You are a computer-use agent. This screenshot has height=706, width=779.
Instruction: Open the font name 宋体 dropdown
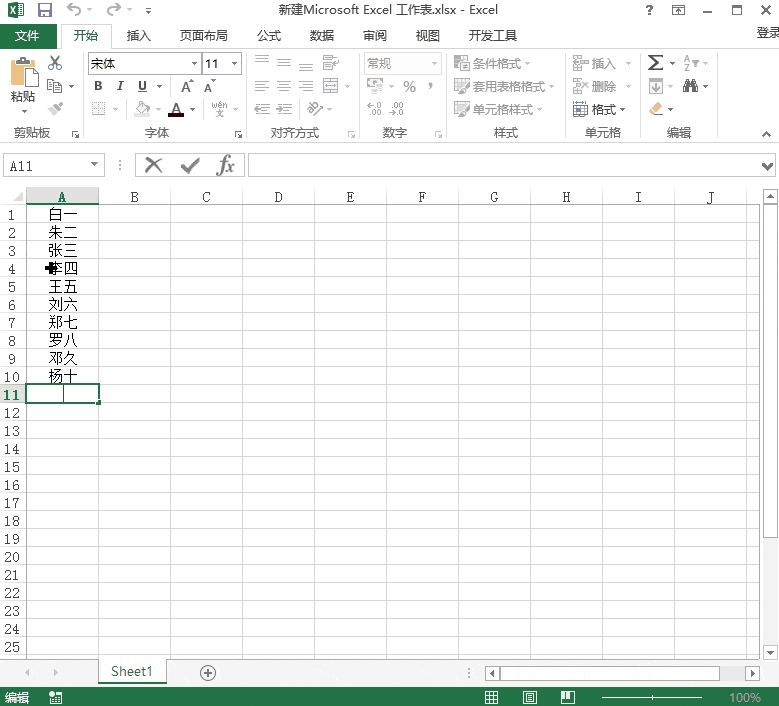pos(194,64)
